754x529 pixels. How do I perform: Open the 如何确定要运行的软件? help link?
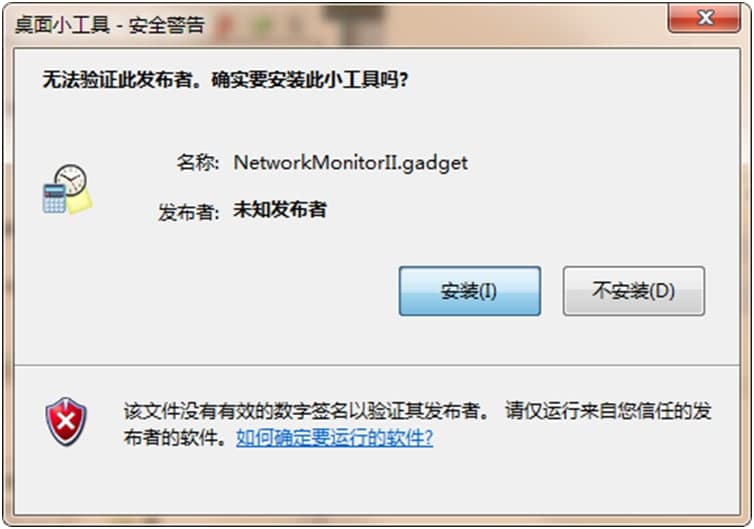click(335, 438)
